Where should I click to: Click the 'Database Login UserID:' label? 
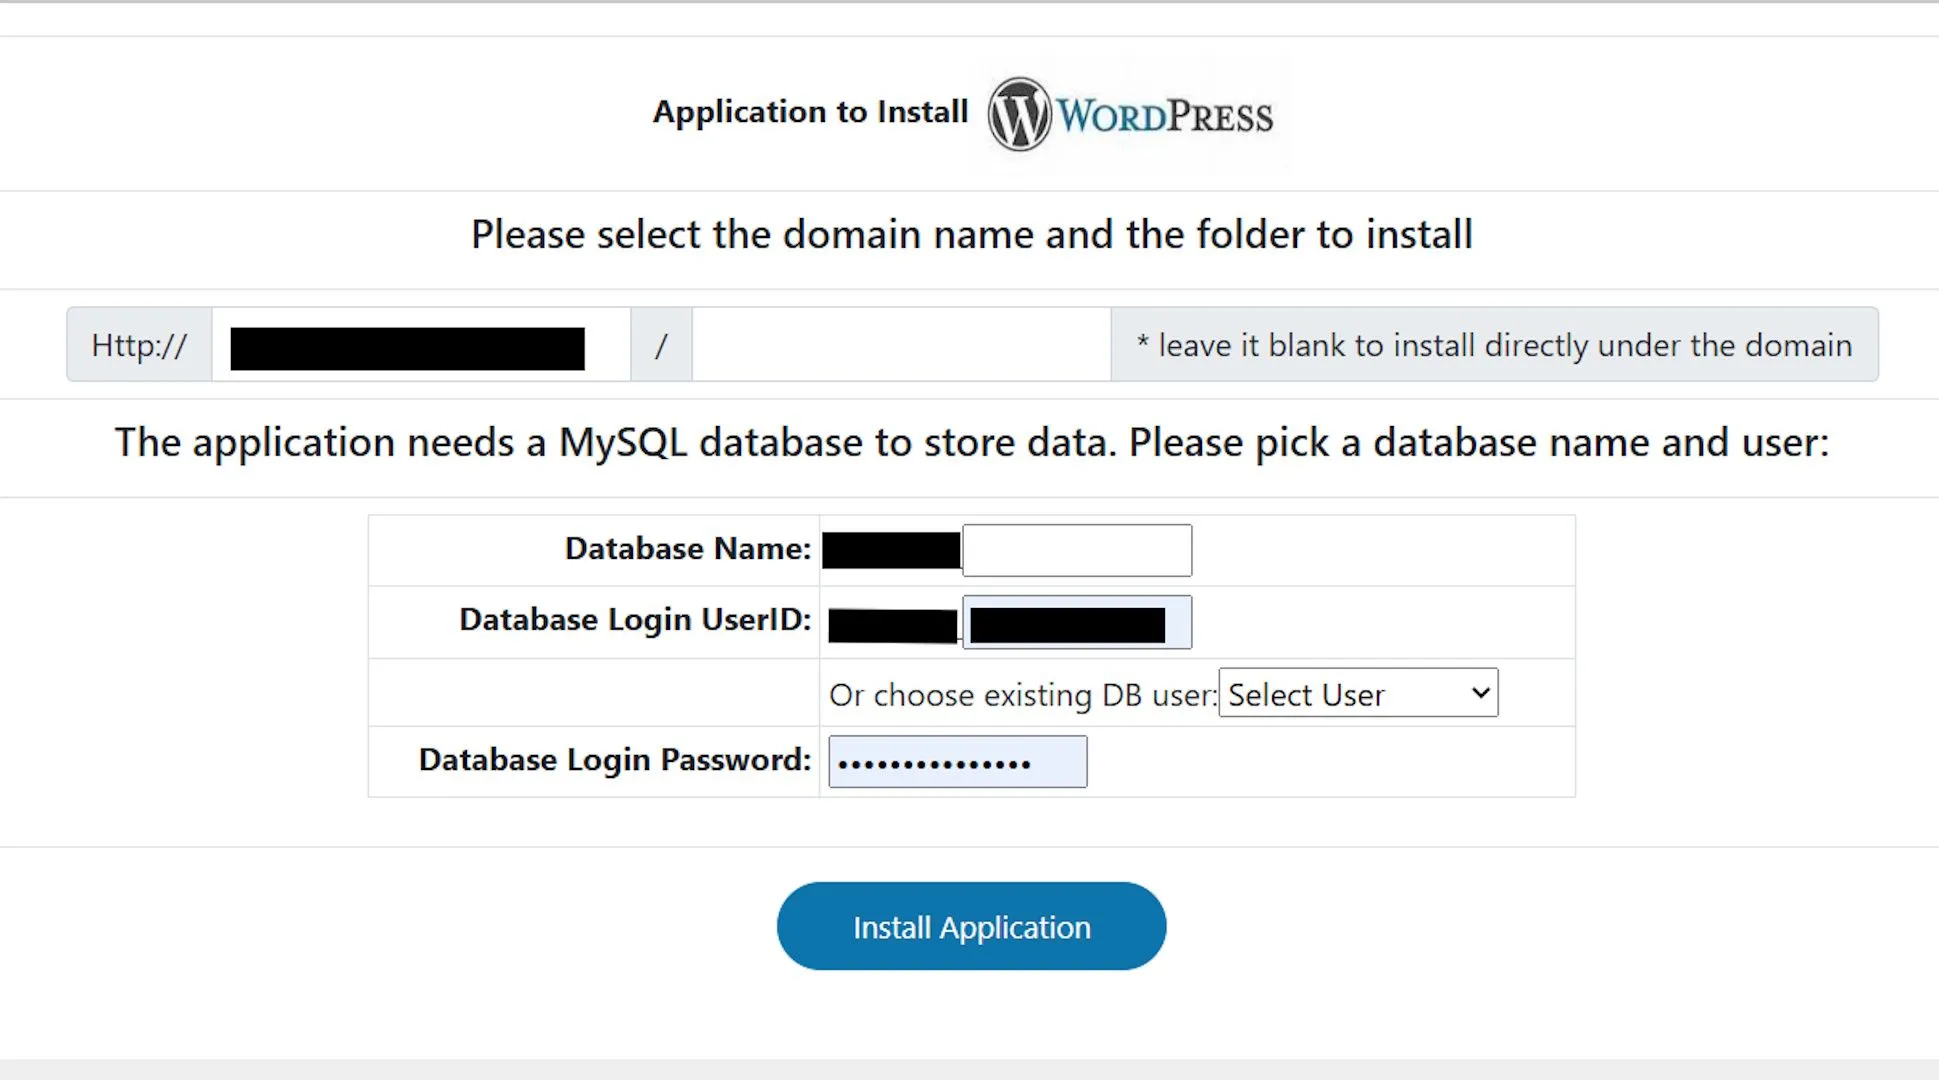635,620
